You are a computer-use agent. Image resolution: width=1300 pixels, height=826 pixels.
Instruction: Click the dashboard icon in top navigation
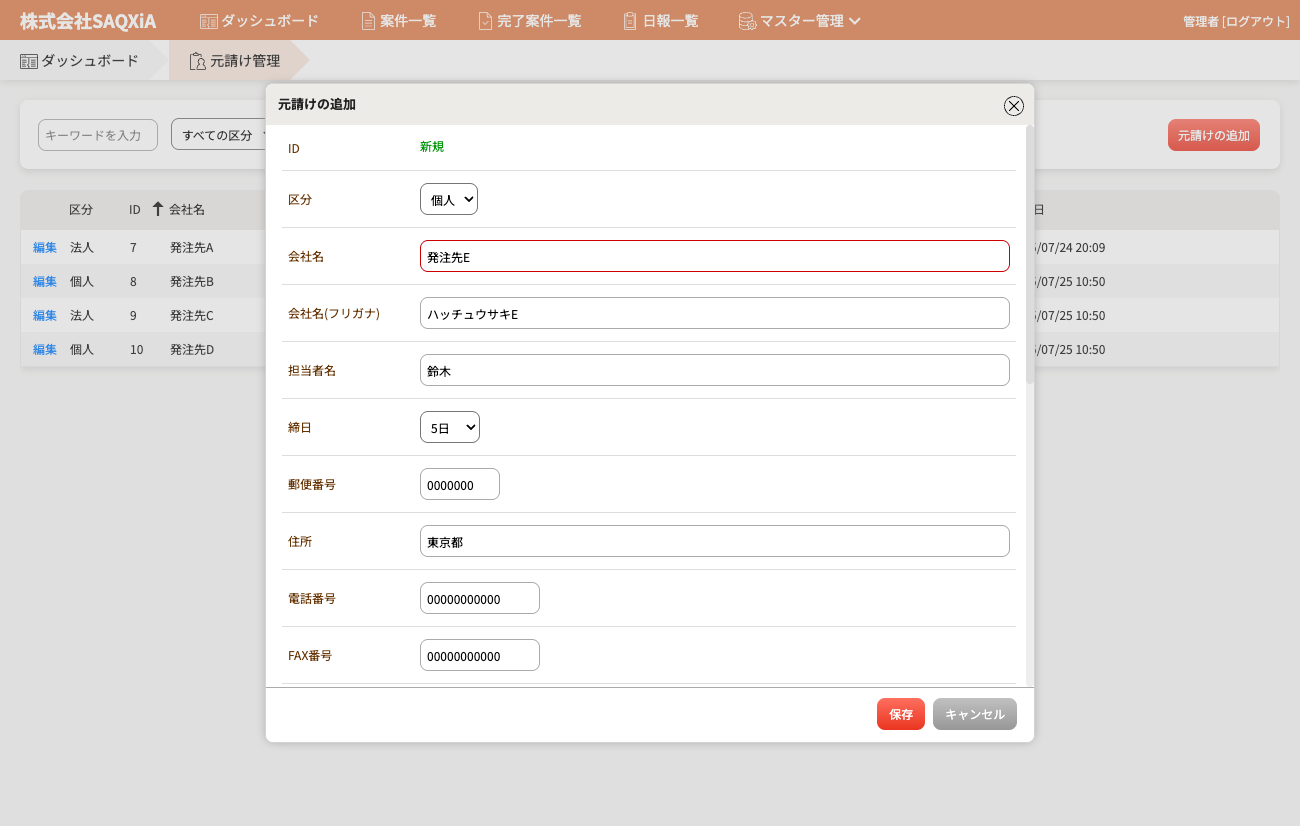(x=209, y=21)
